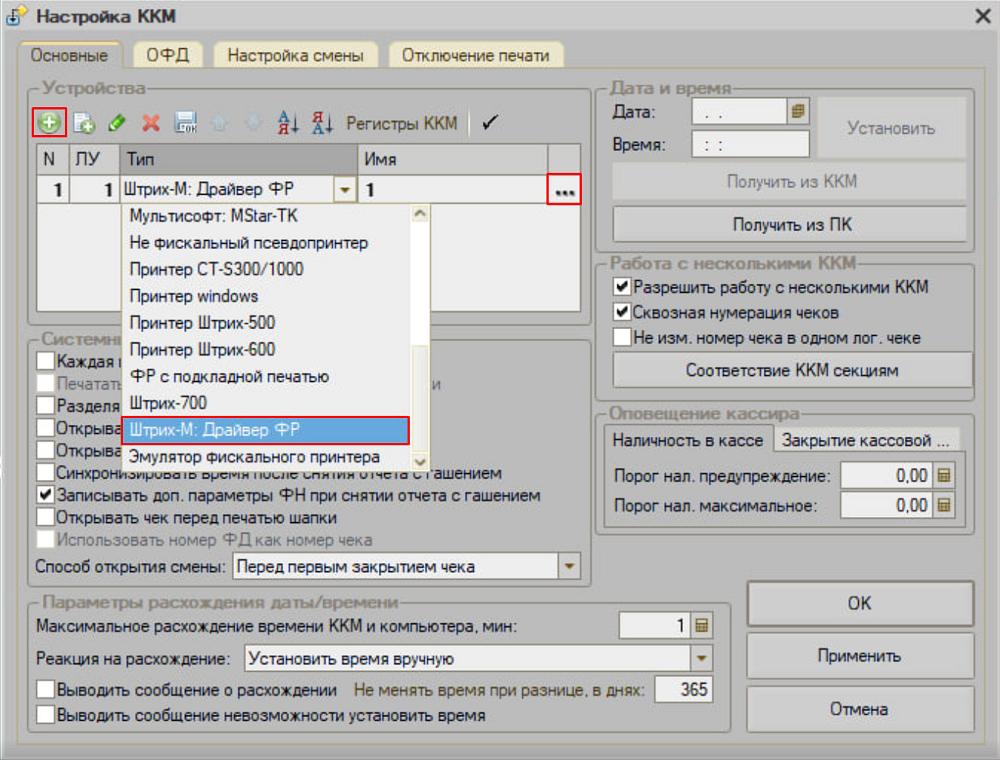The height and width of the screenshot is (760, 1000).
Task: Open the Реакция на расхождение dropdown
Action: tap(701, 659)
